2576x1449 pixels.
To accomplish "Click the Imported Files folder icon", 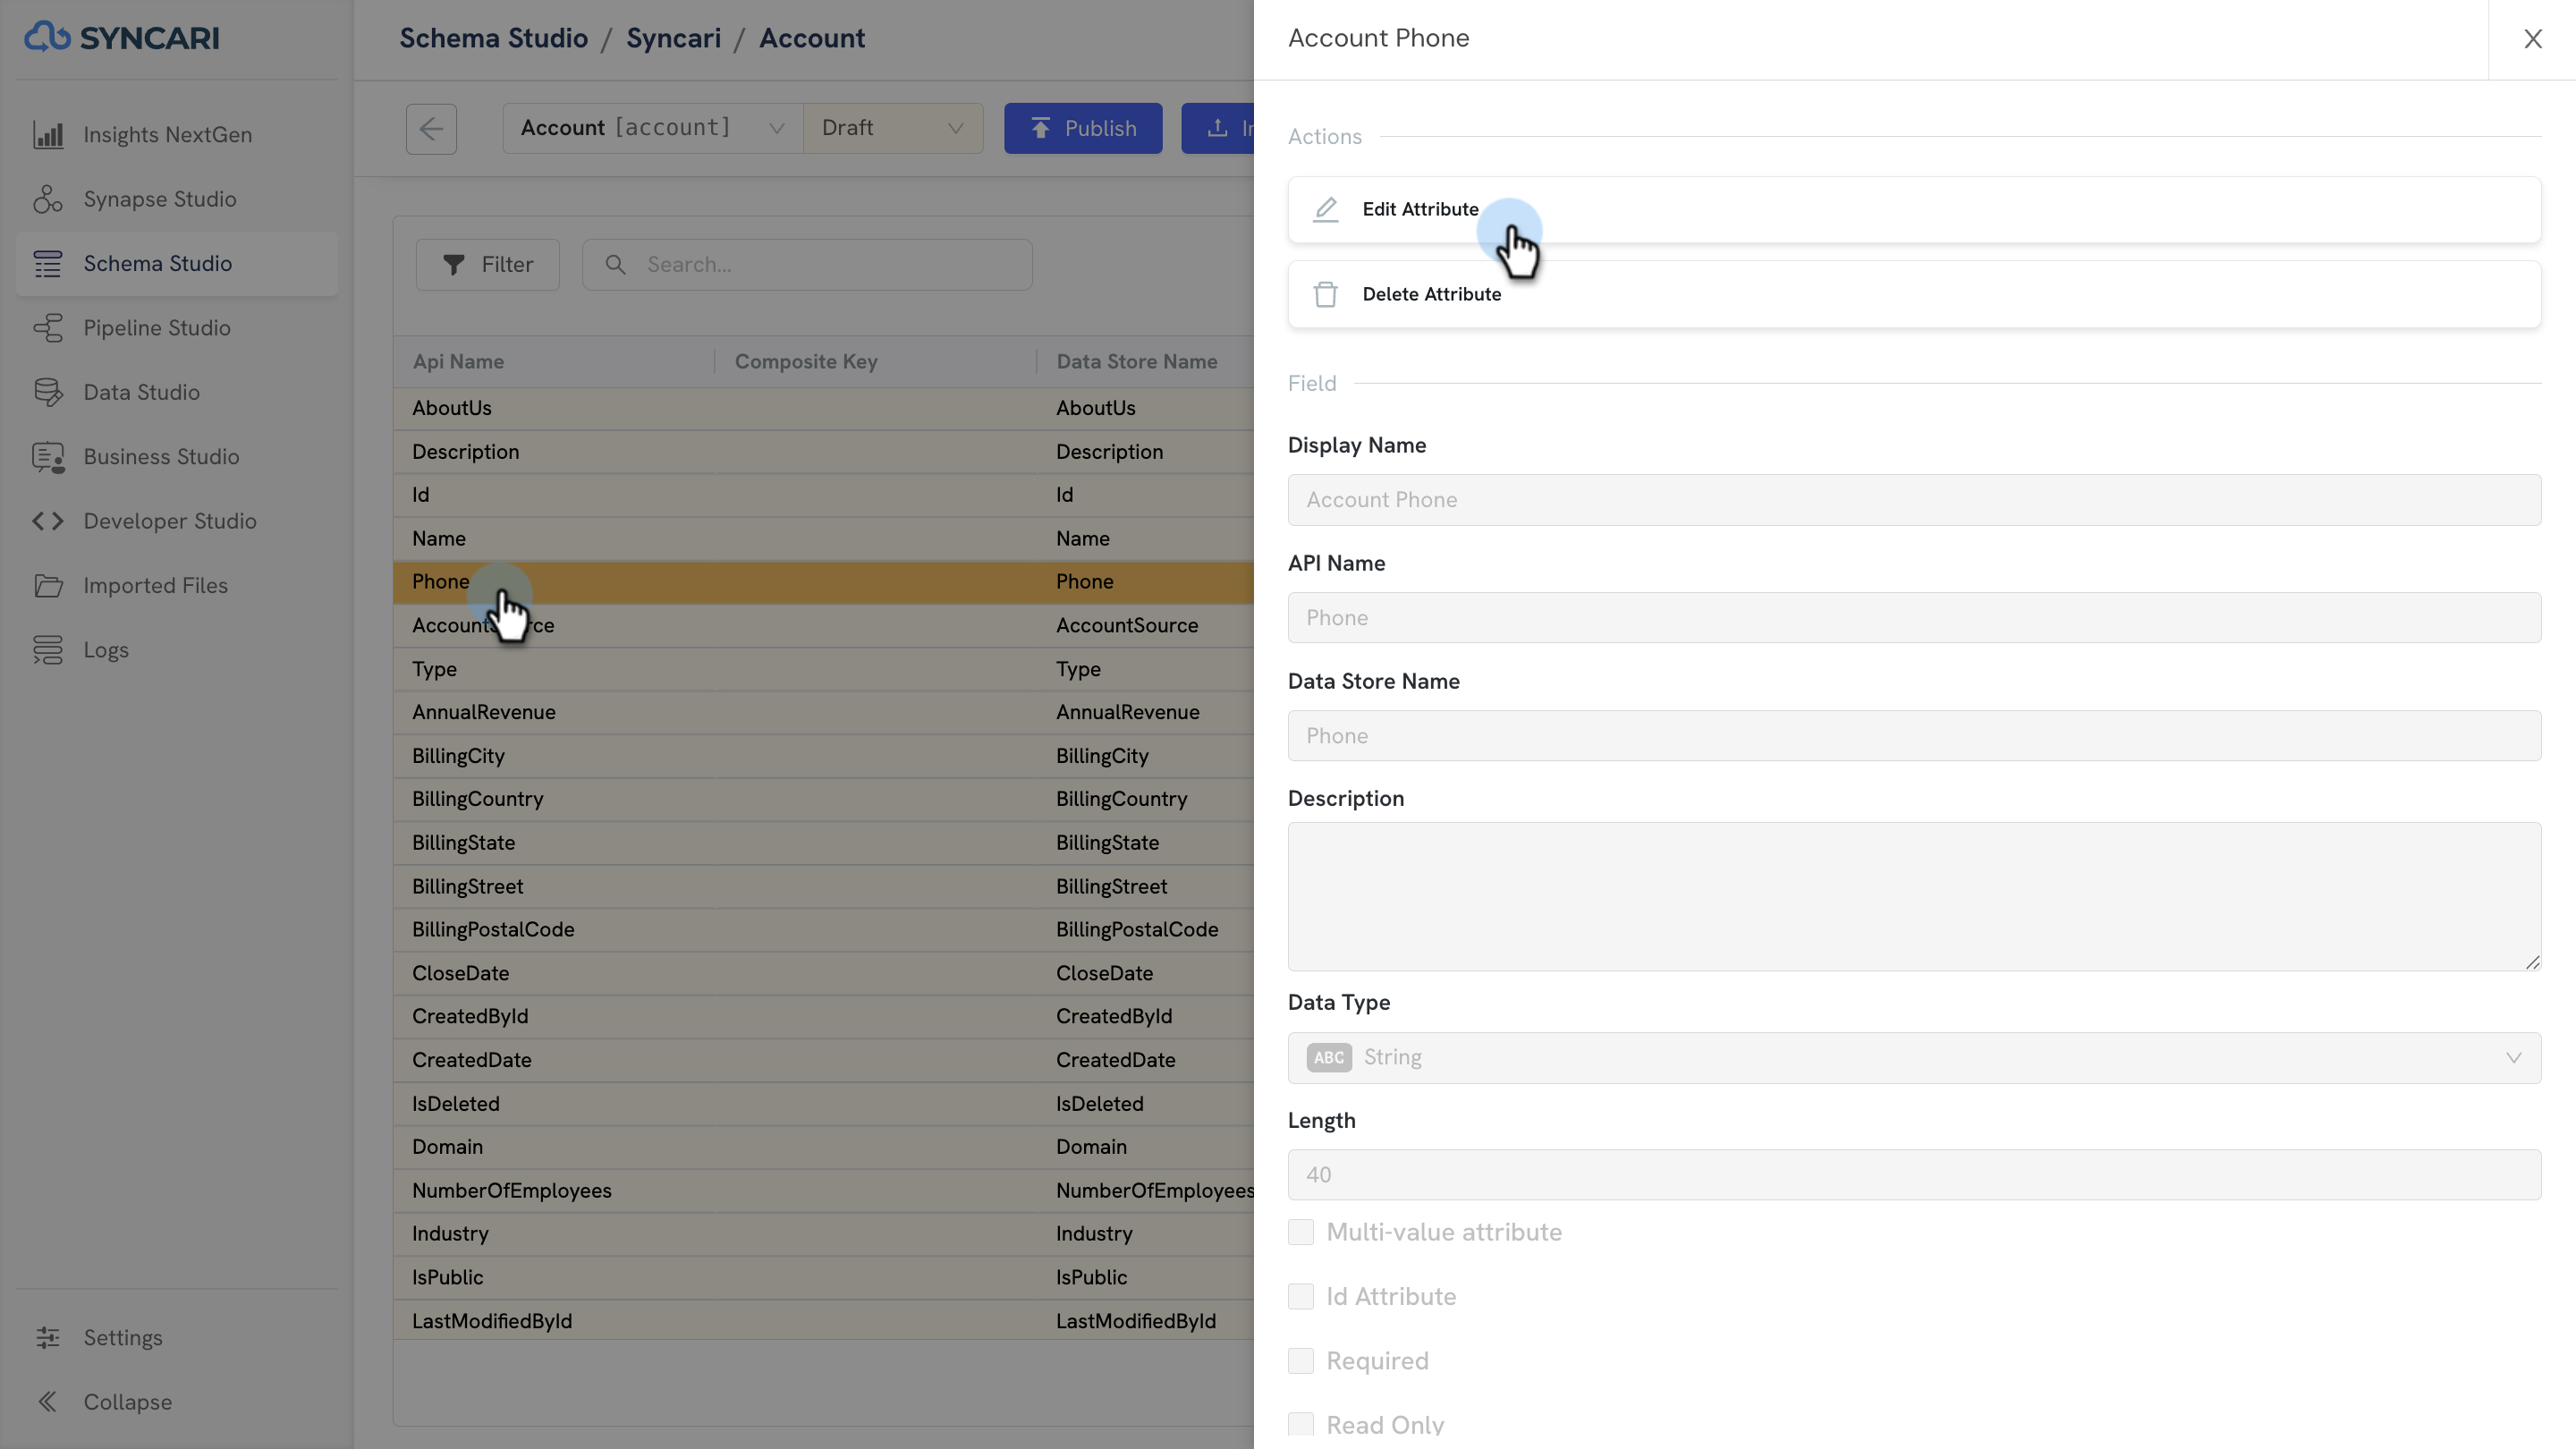I will pyautogui.click(x=48, y=586).
